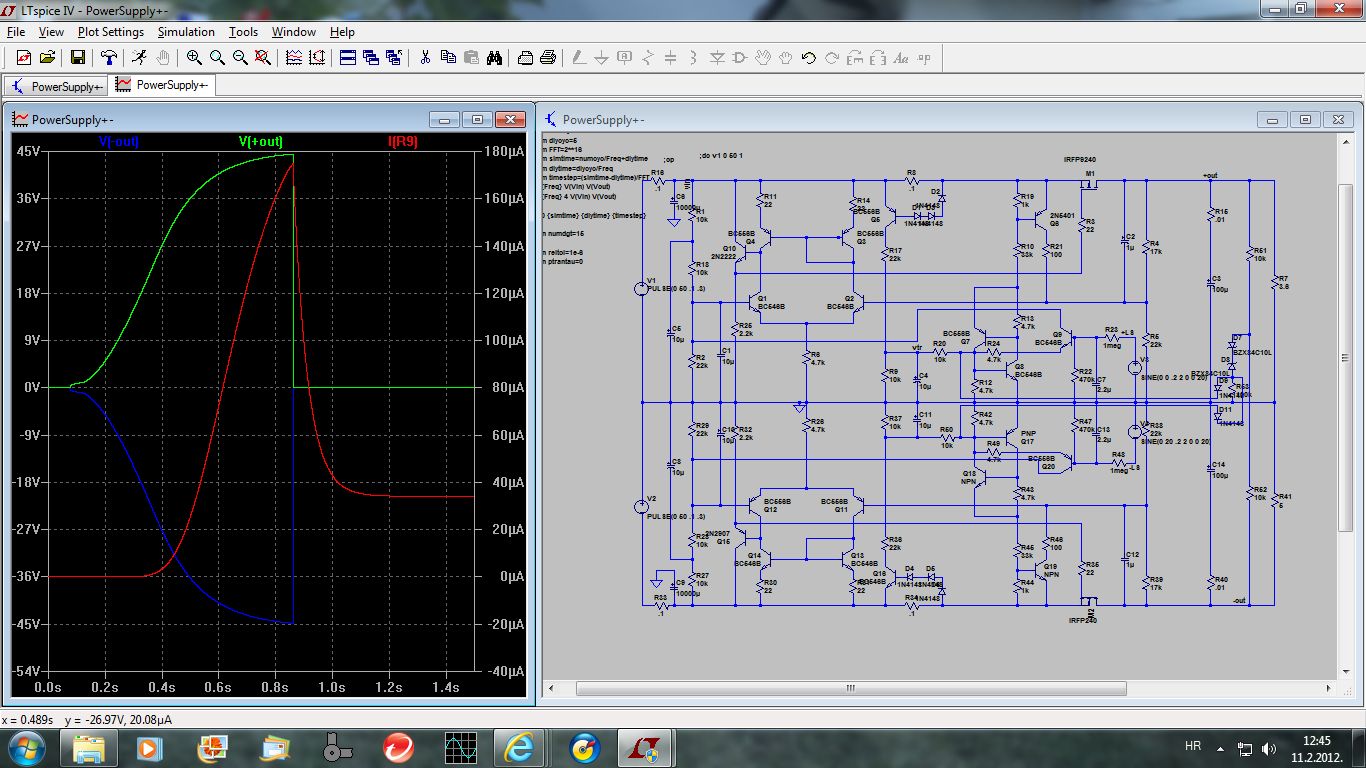Open the Help menu
The height and width of the screenshot is (768, 1366).
(342, 32)
